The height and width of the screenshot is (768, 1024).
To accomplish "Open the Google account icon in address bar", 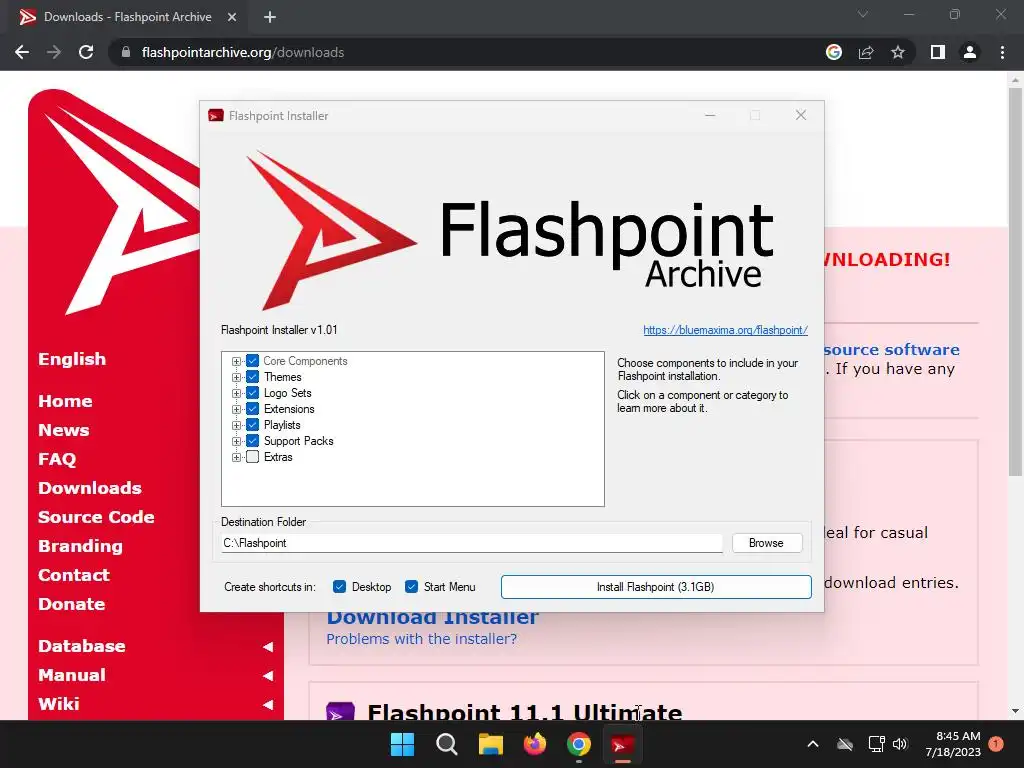I will point(834,52).
